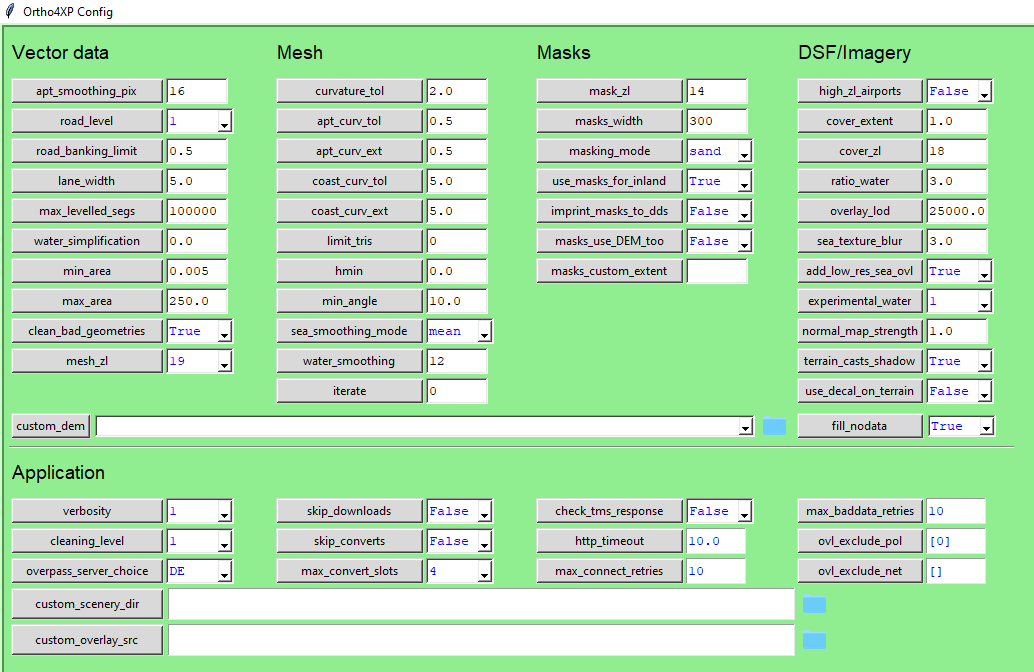Open the experimental_water dropdown
This screenshot has height=672, width=1034.
point(984,301)
